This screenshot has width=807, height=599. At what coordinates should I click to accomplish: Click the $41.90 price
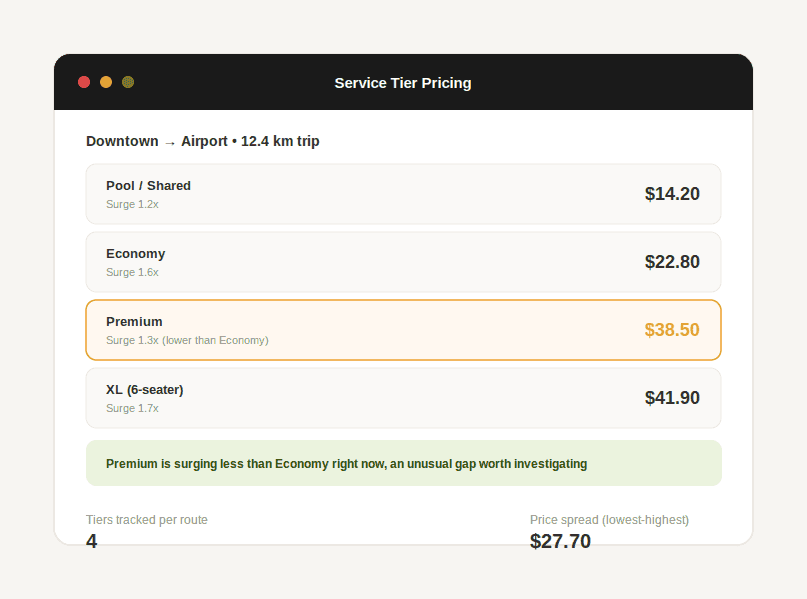672,398
